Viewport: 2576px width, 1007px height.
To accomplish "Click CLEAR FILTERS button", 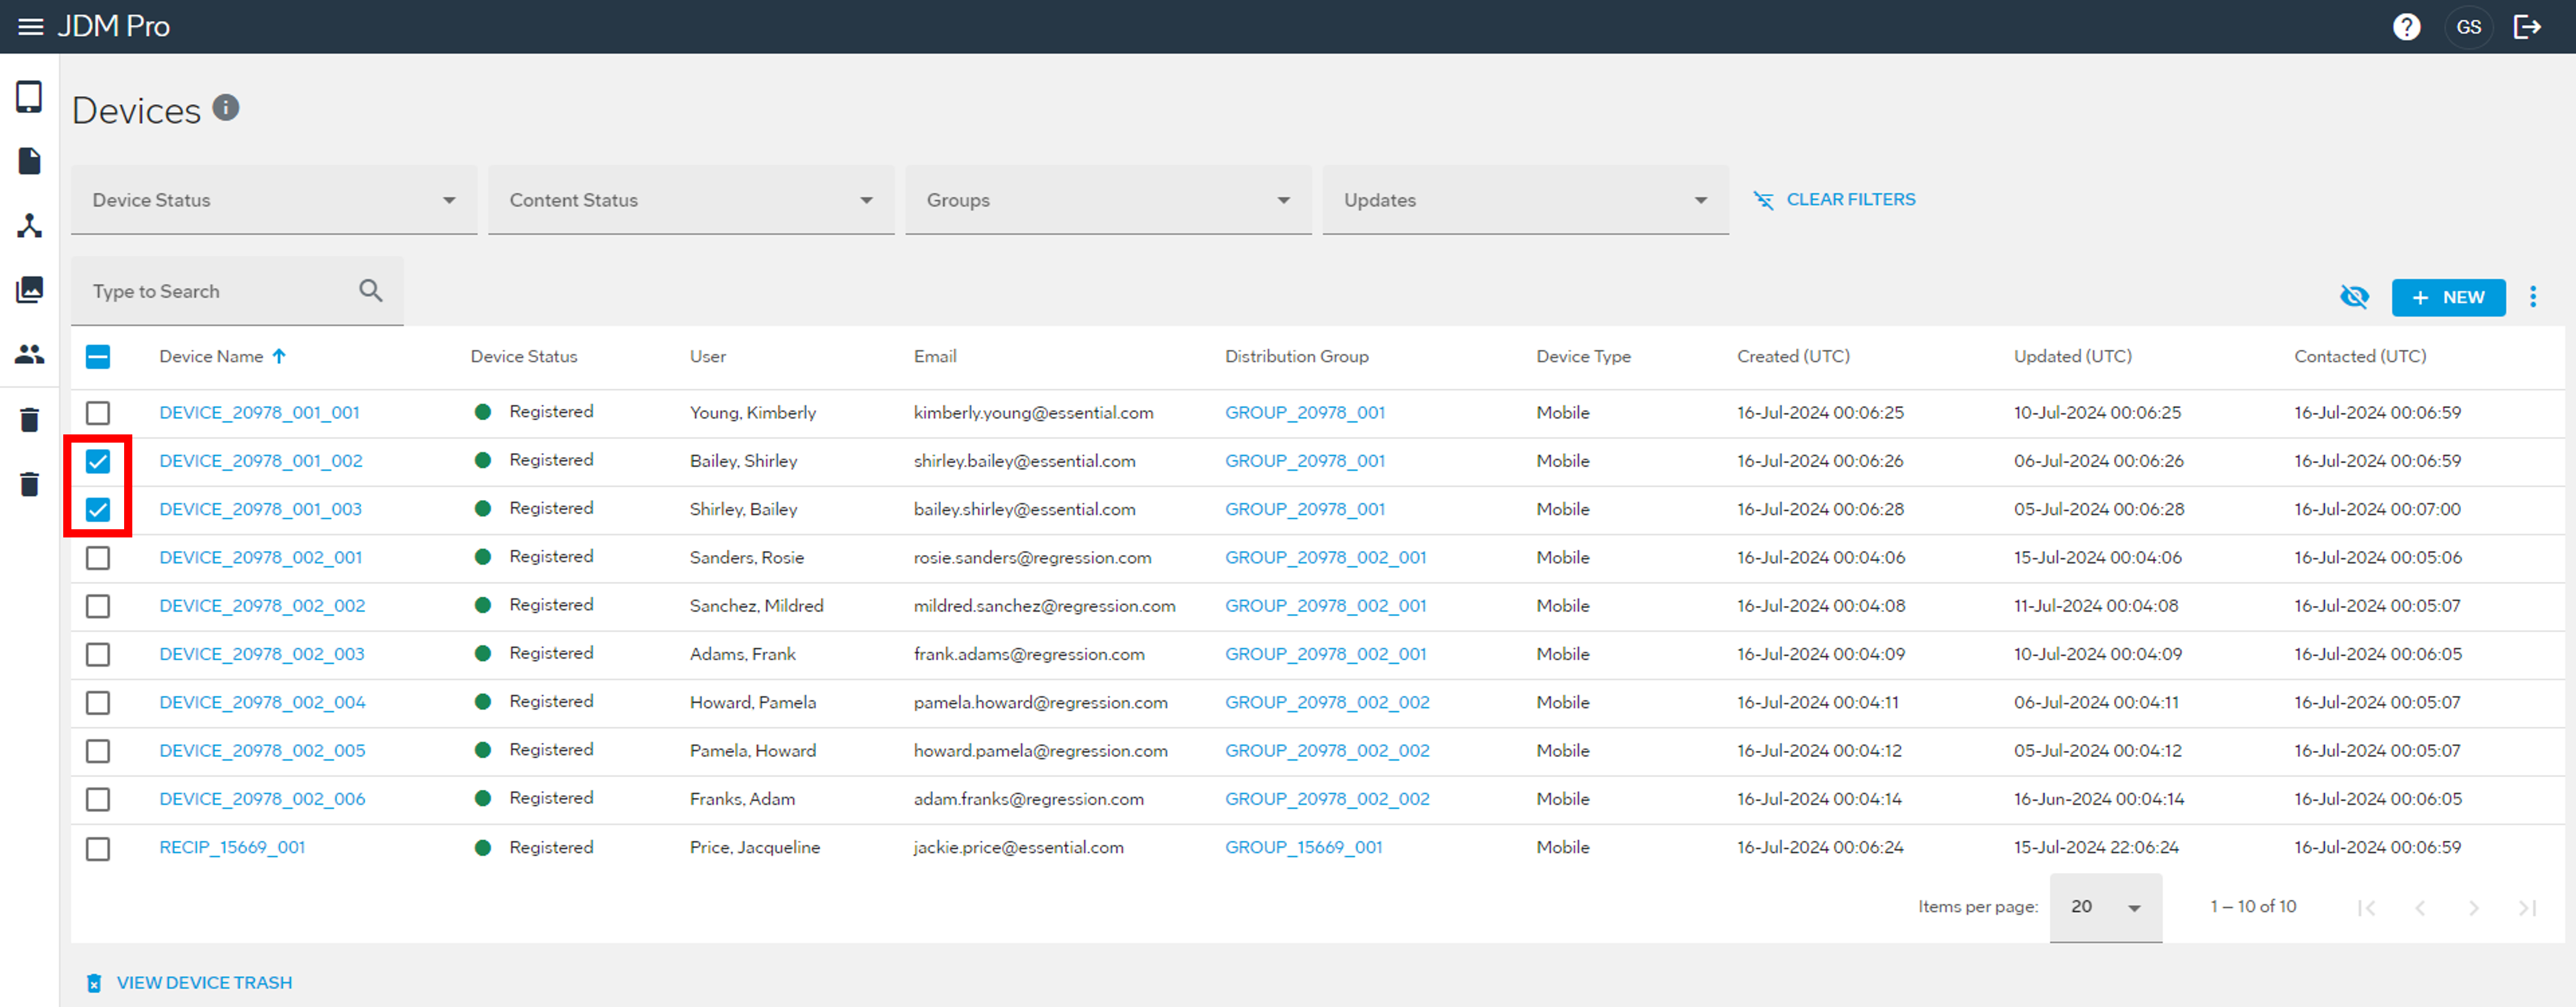I will point(1834,200).
